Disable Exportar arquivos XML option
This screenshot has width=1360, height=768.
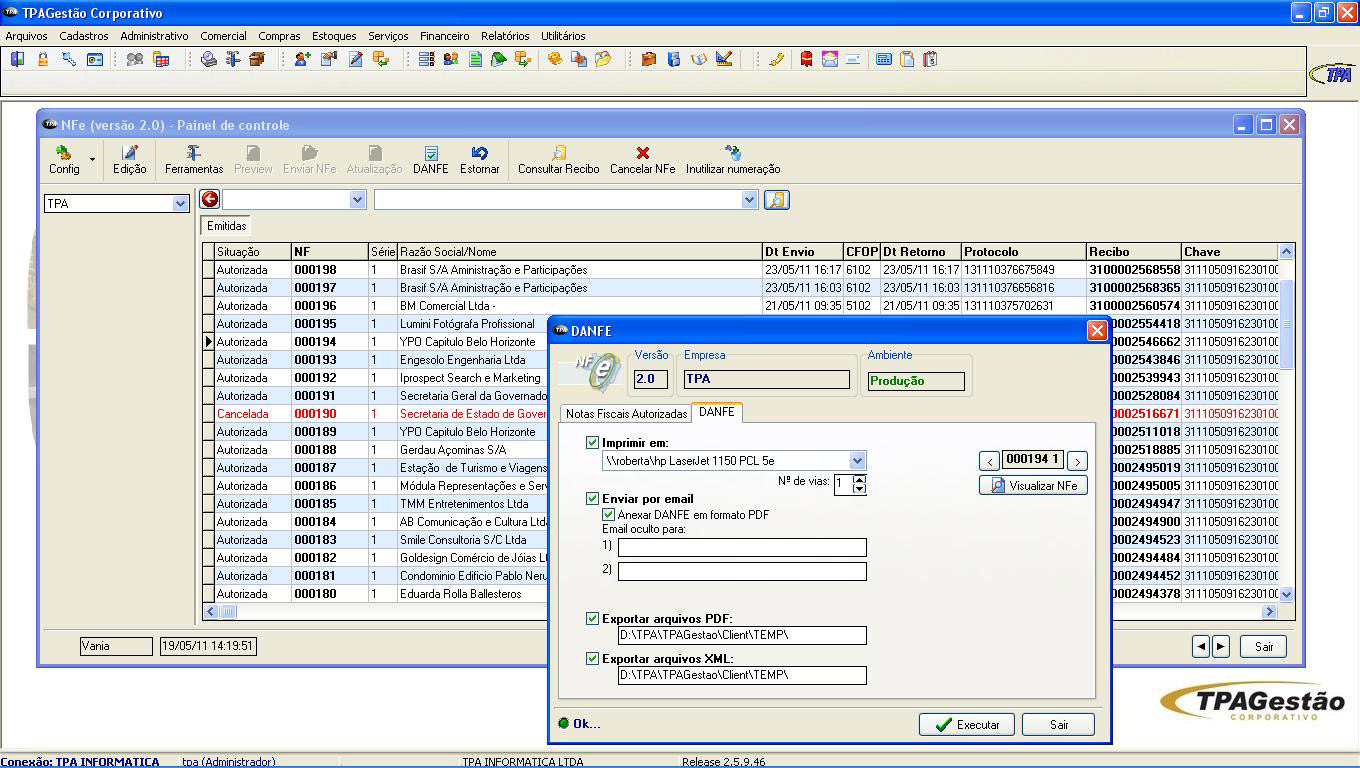593,659
